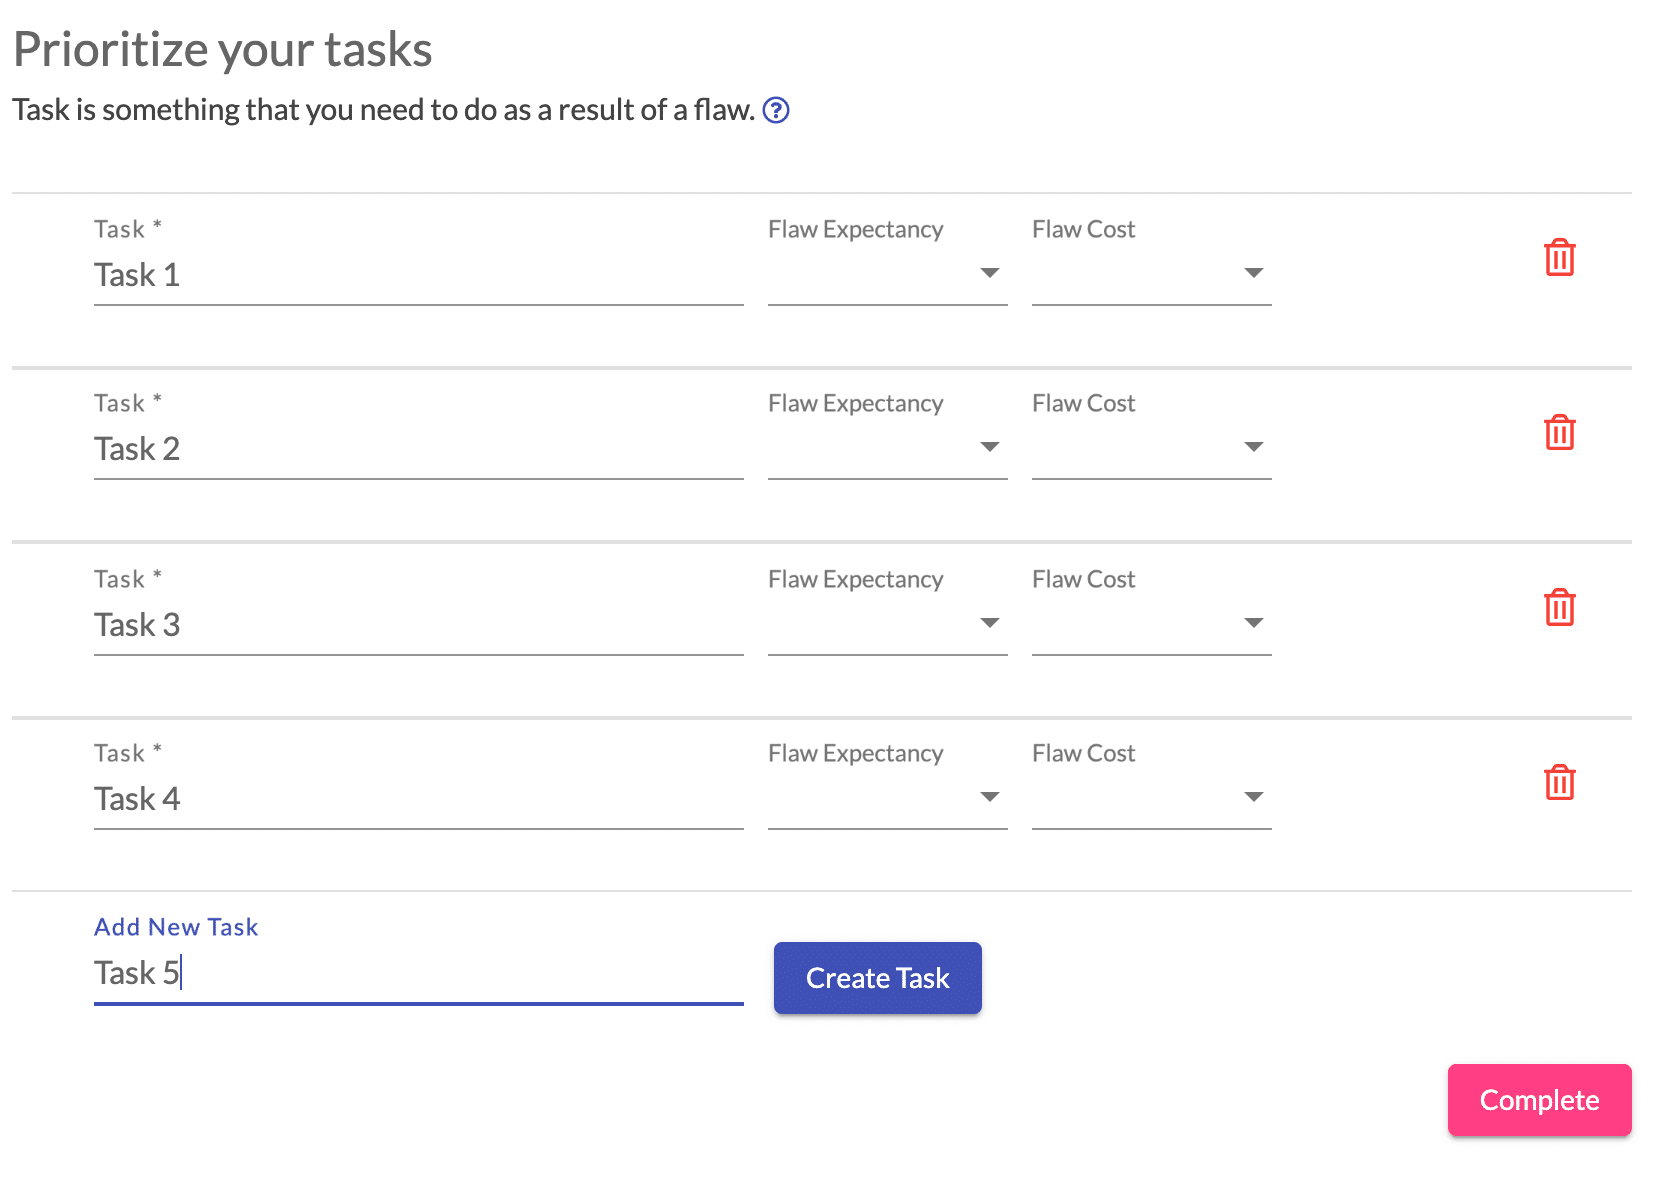
Task: Click the Add New Task input field
Action: pos(418,973)
